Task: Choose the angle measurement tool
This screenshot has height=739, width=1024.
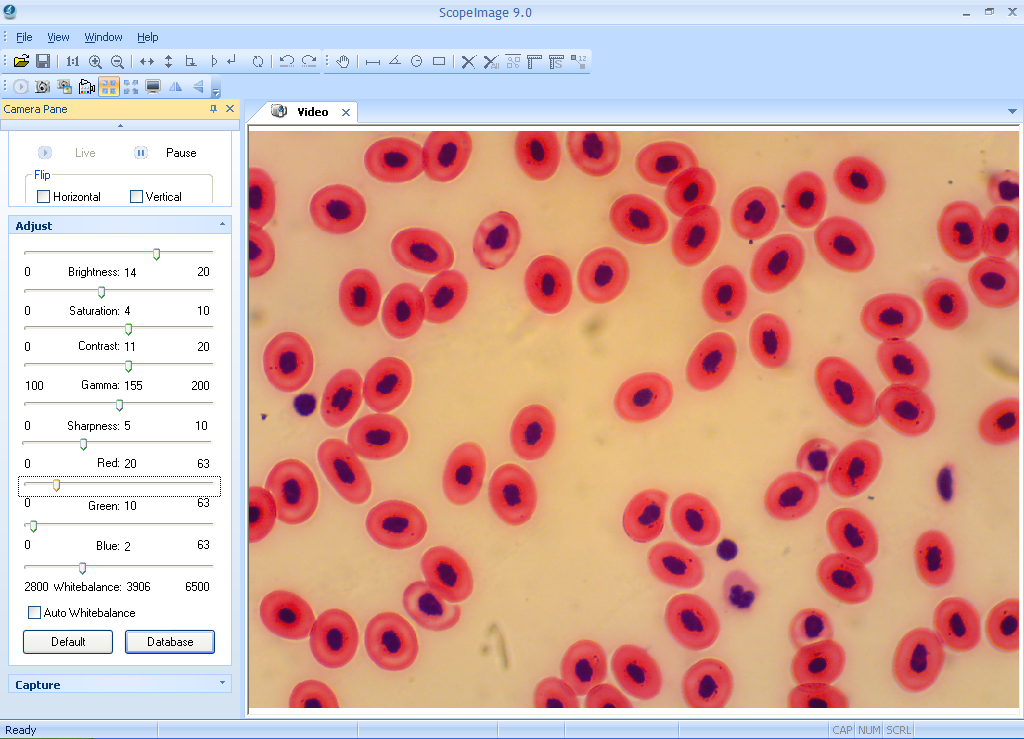Action: point(395,61)
